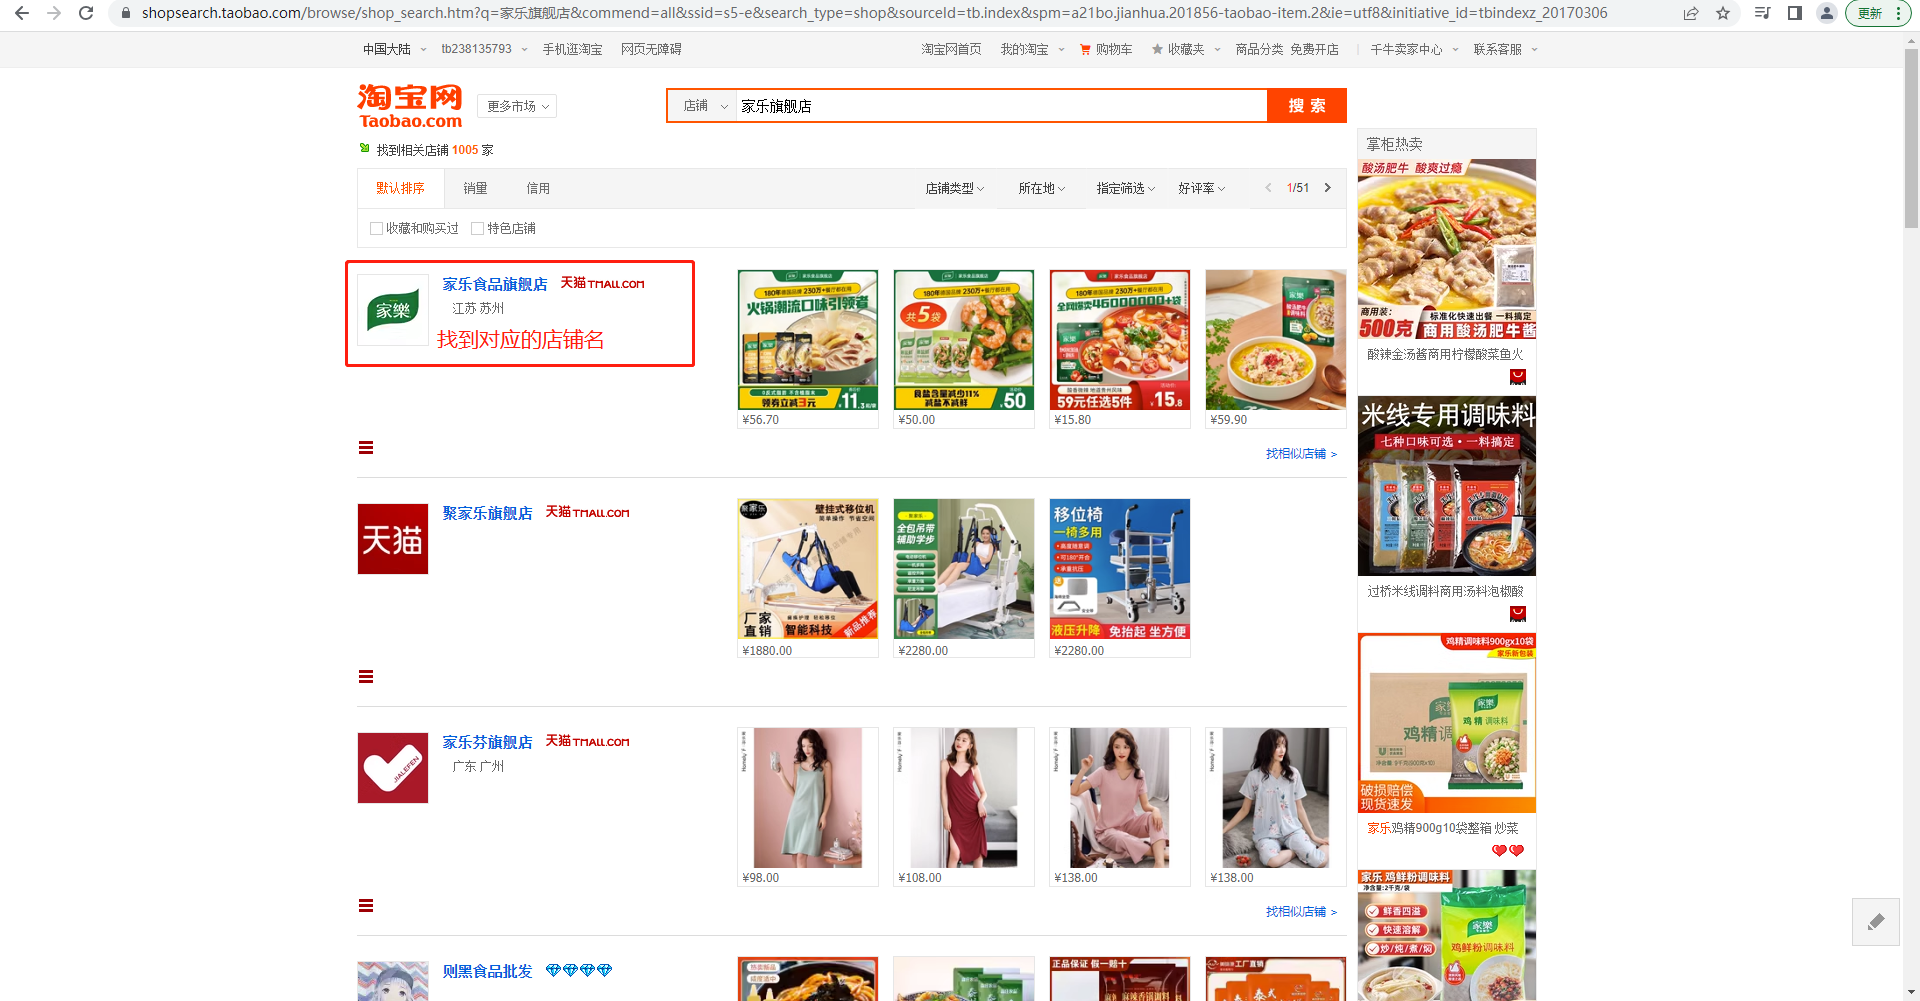The height and width of the screenshot is (1001, 1920).
Task: Click the orange 搜索 search button
Action: point(1307,106)
